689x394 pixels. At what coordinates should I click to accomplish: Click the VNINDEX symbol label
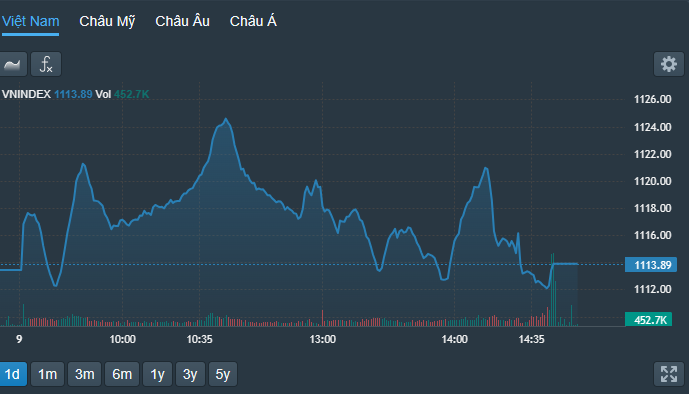[x=26, y=94]
